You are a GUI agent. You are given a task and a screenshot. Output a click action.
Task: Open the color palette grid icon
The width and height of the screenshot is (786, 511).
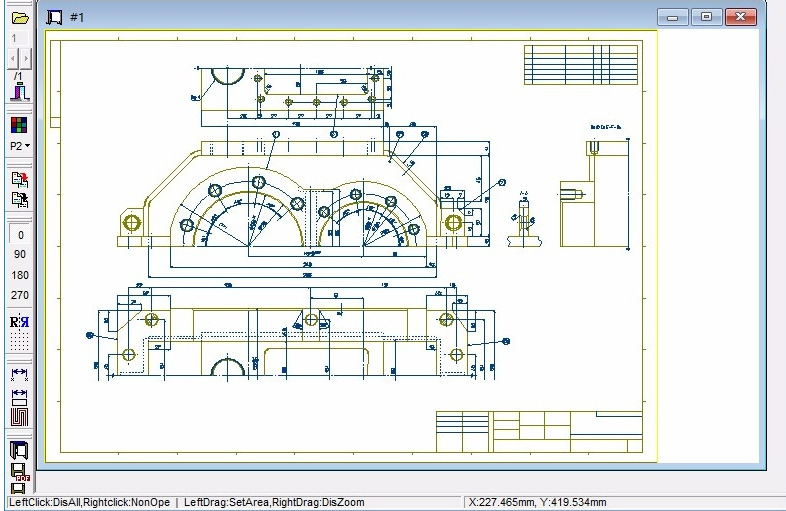tap(19, 125)
